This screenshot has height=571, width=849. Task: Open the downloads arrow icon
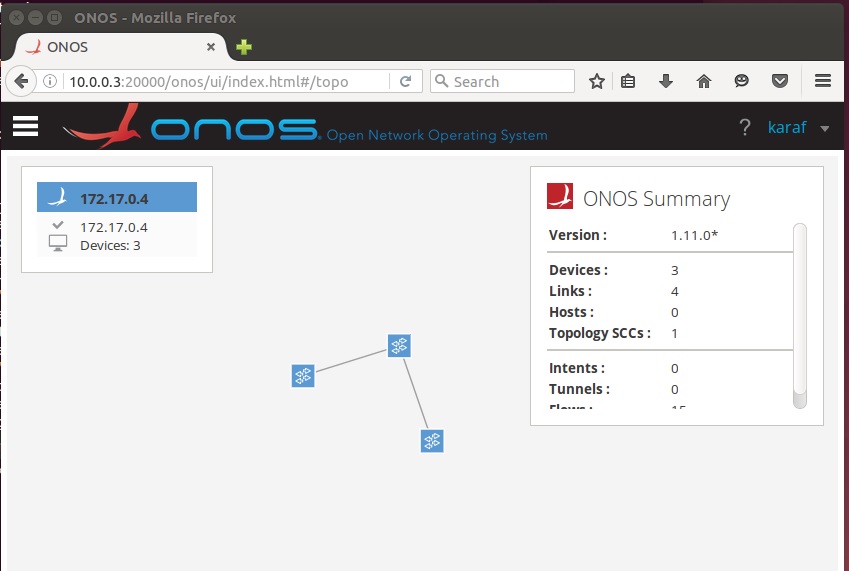[x=666, y=81]
